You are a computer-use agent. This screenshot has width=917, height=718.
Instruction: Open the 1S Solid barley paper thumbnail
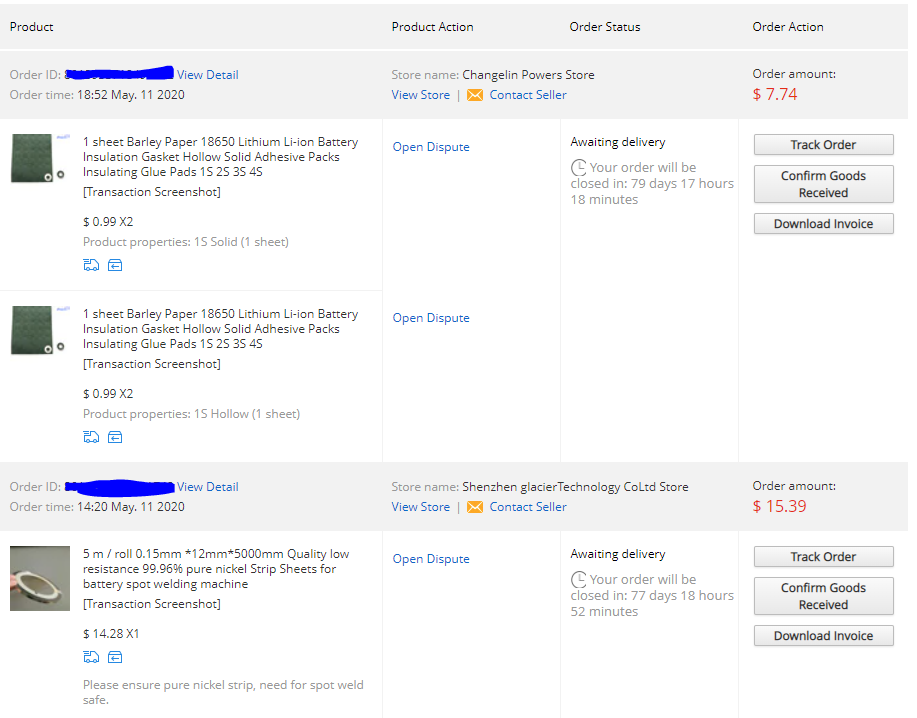[40, 158]
